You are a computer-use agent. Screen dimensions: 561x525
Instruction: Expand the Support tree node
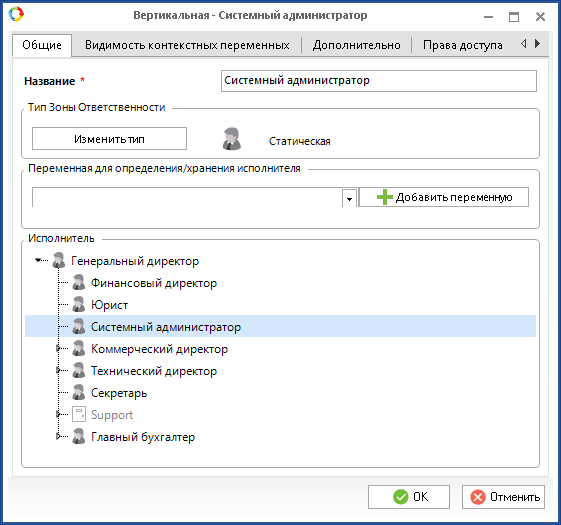click(x=58, y=414)
